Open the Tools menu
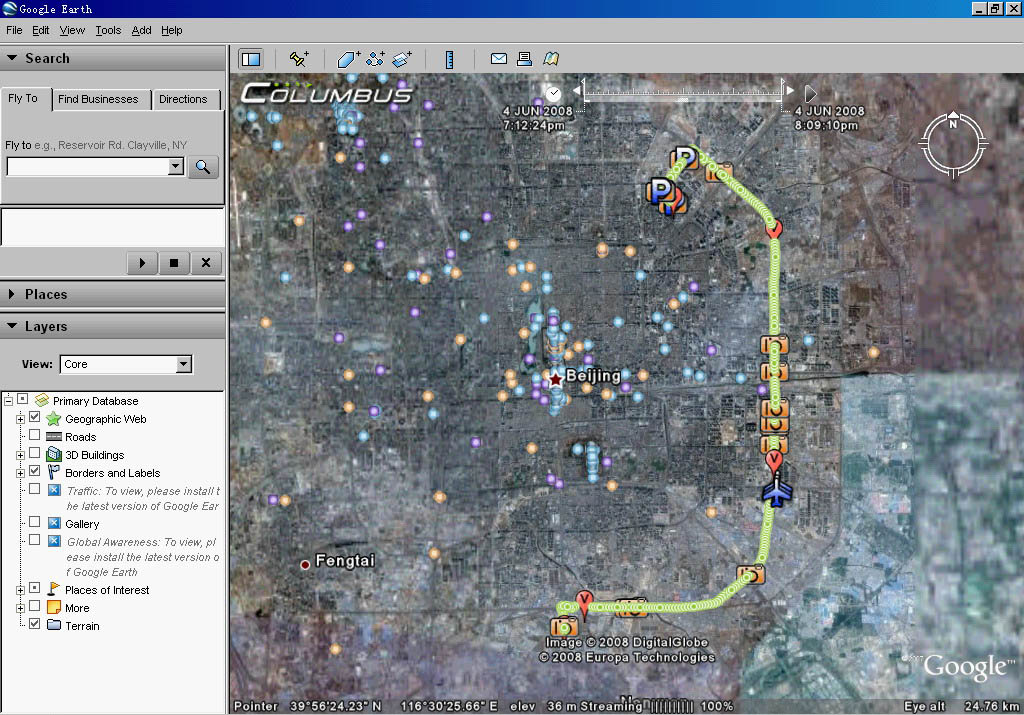This screenshot has height=715, width=1024. tap(108, 30)
